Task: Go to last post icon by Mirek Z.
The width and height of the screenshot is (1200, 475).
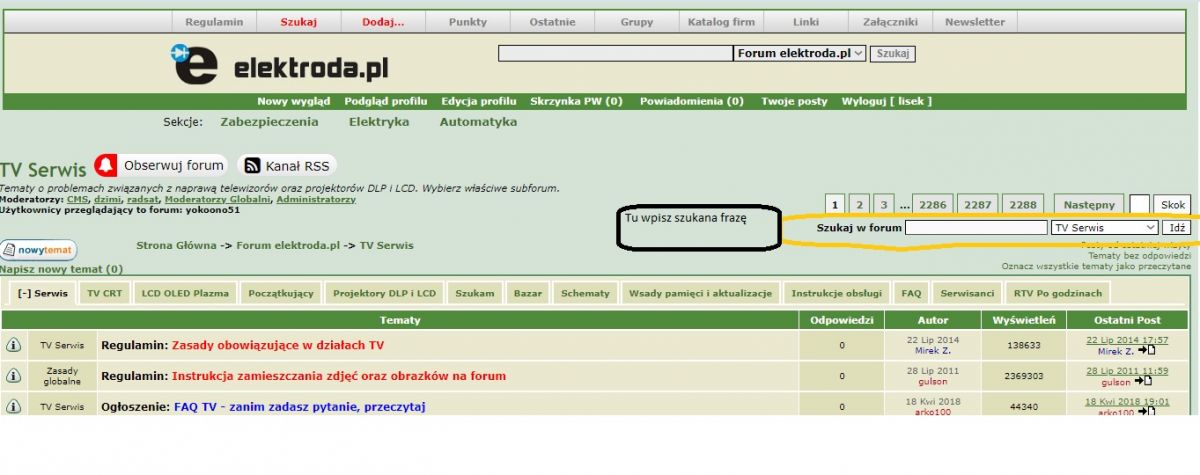Action: click(x=1146, y=351)
